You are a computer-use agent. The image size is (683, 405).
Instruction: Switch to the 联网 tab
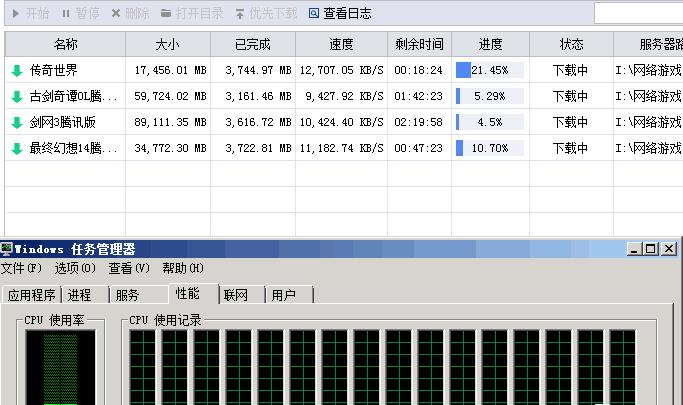(242, 295)
